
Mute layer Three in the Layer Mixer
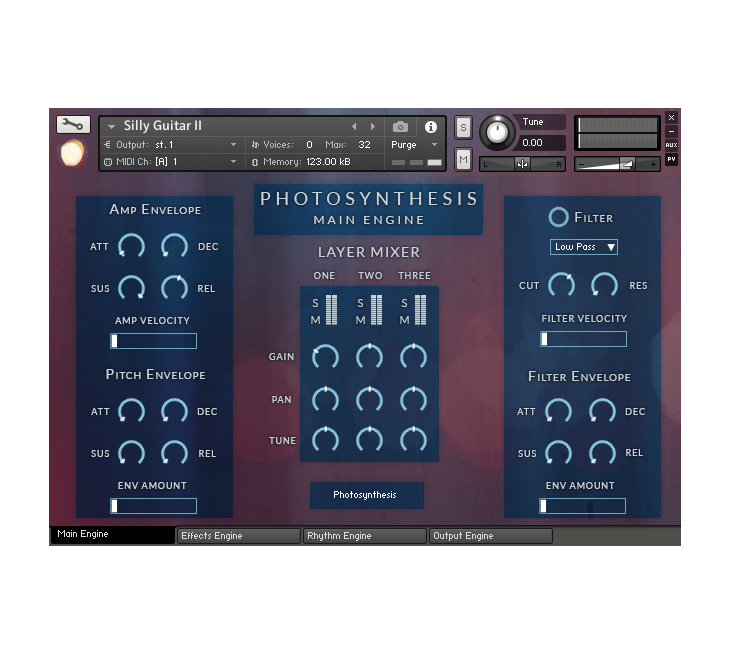pos(405,320)
